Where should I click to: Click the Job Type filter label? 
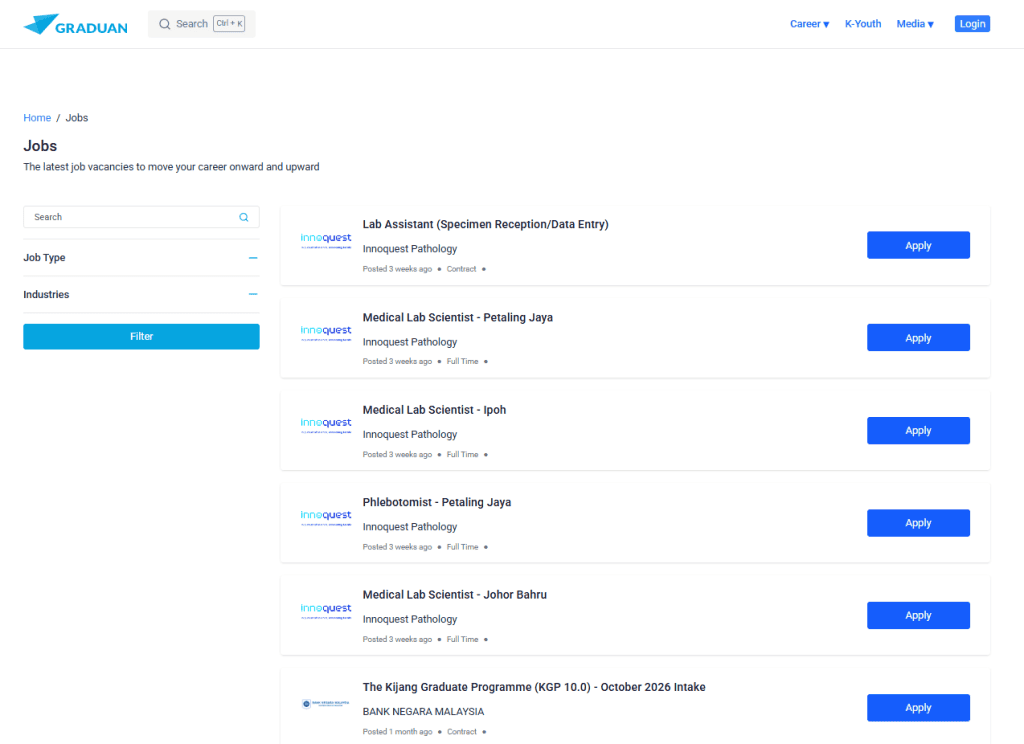point(44,258)
